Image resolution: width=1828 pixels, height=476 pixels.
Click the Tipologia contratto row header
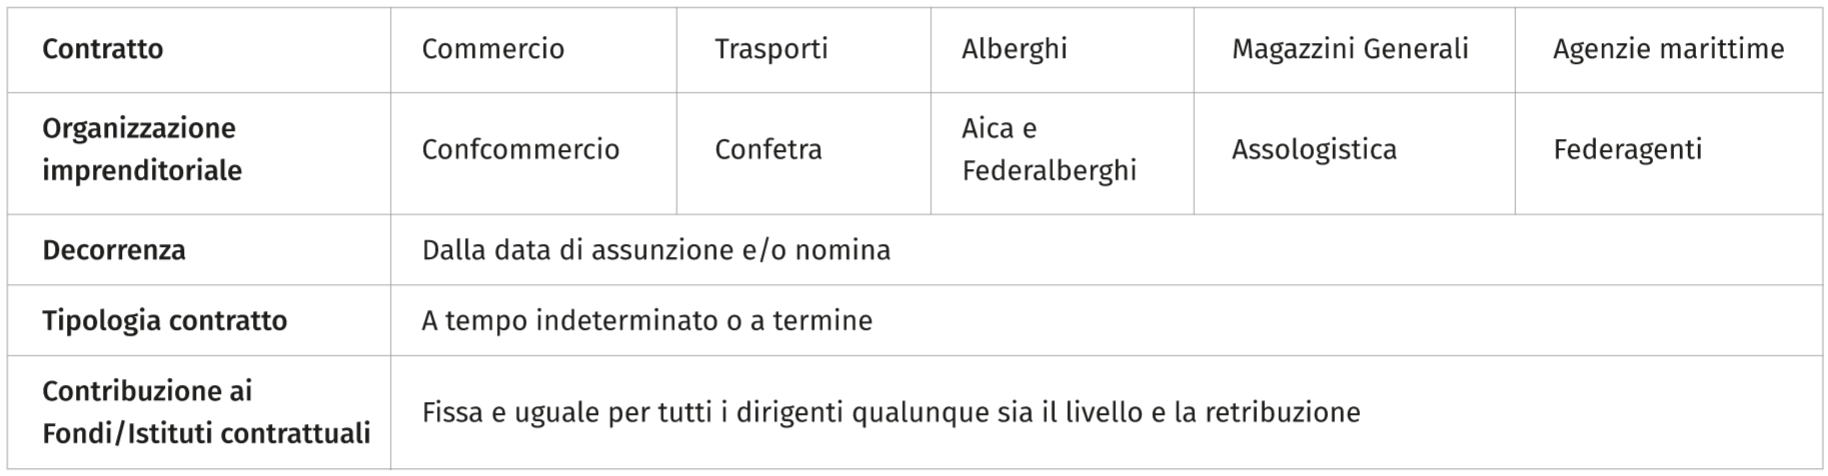click(x=165, y=321)
